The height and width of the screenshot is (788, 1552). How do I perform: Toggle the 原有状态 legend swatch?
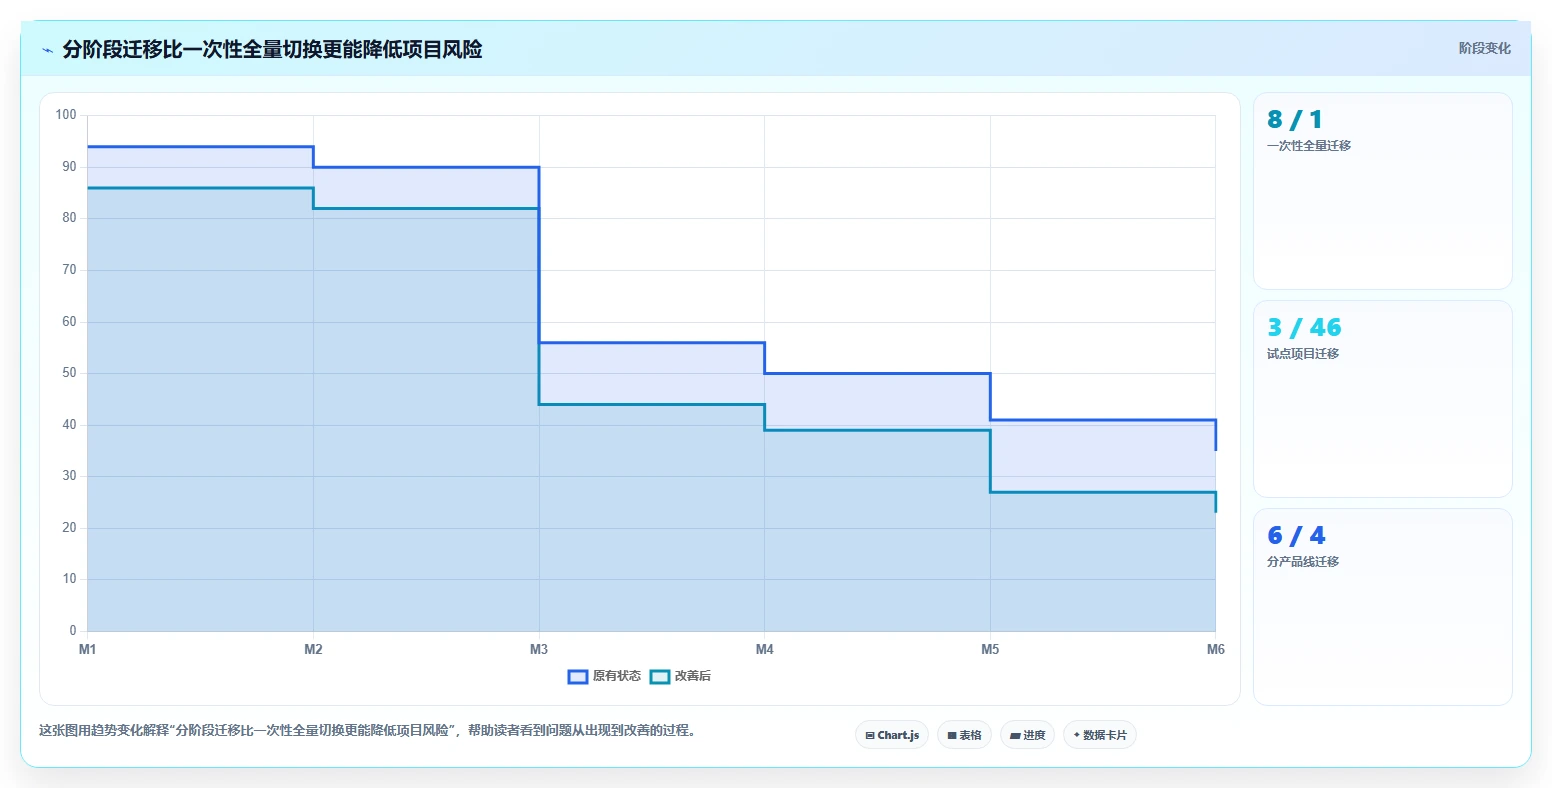[578, 677]
